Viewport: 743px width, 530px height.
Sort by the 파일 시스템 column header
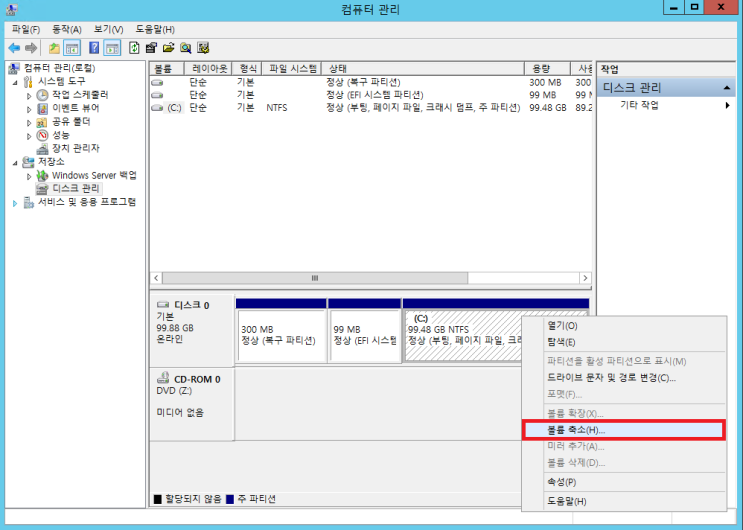[291, 69]
